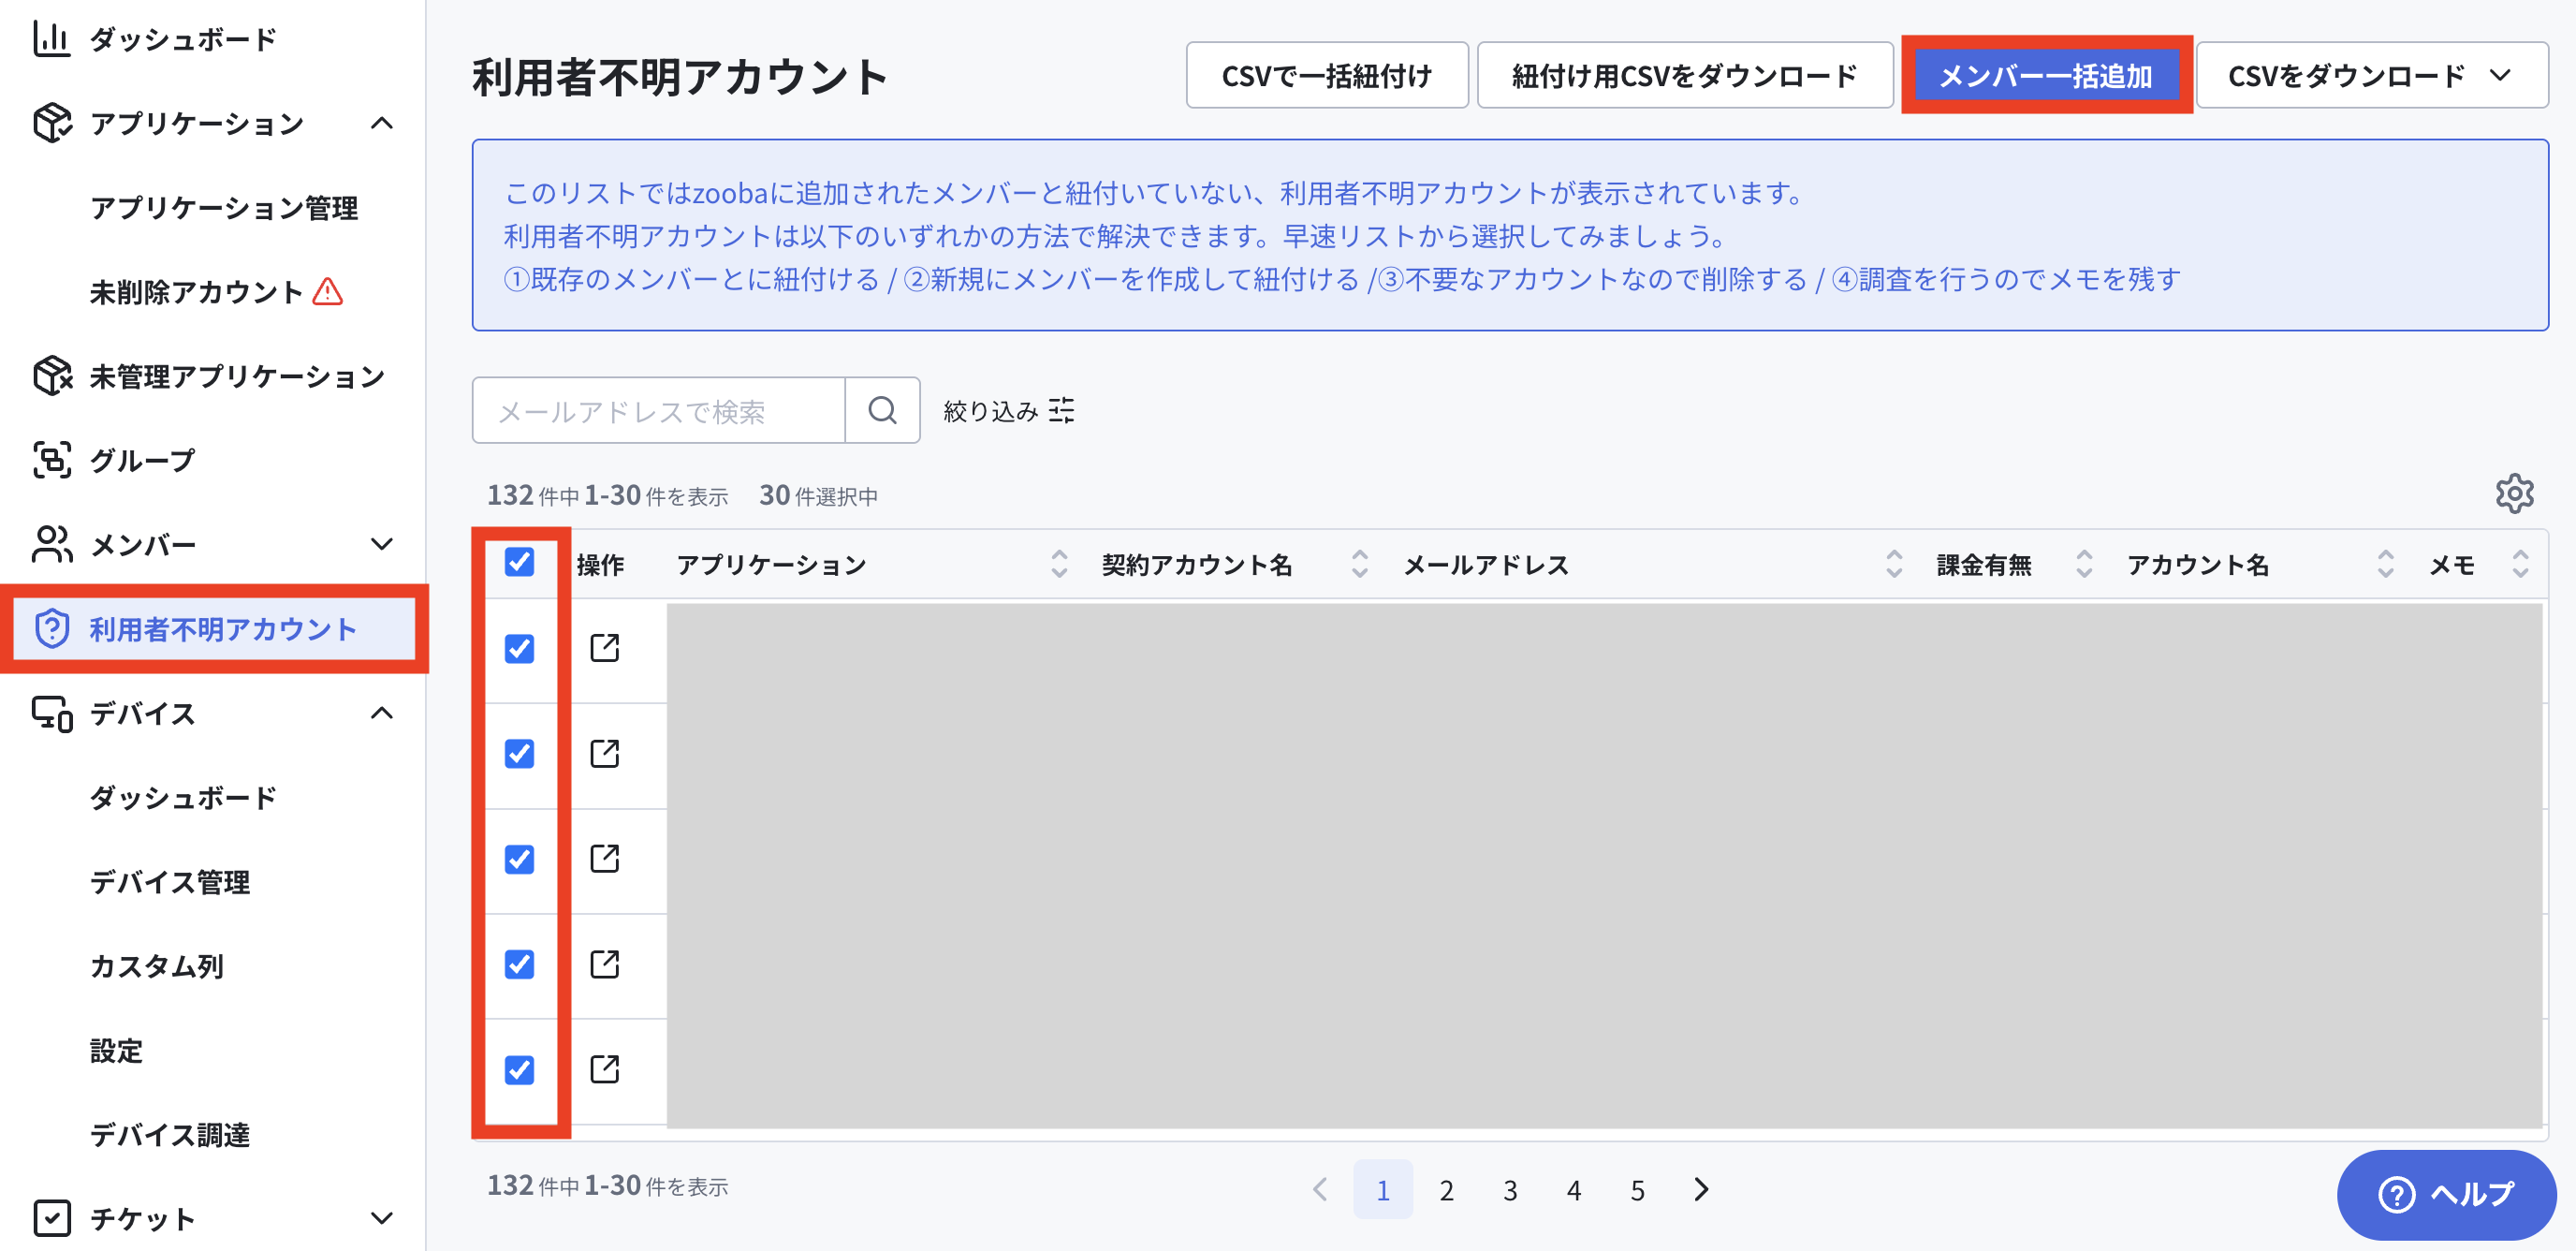Click the warning triangle next to 未削除アカウント

click(328, 292)
